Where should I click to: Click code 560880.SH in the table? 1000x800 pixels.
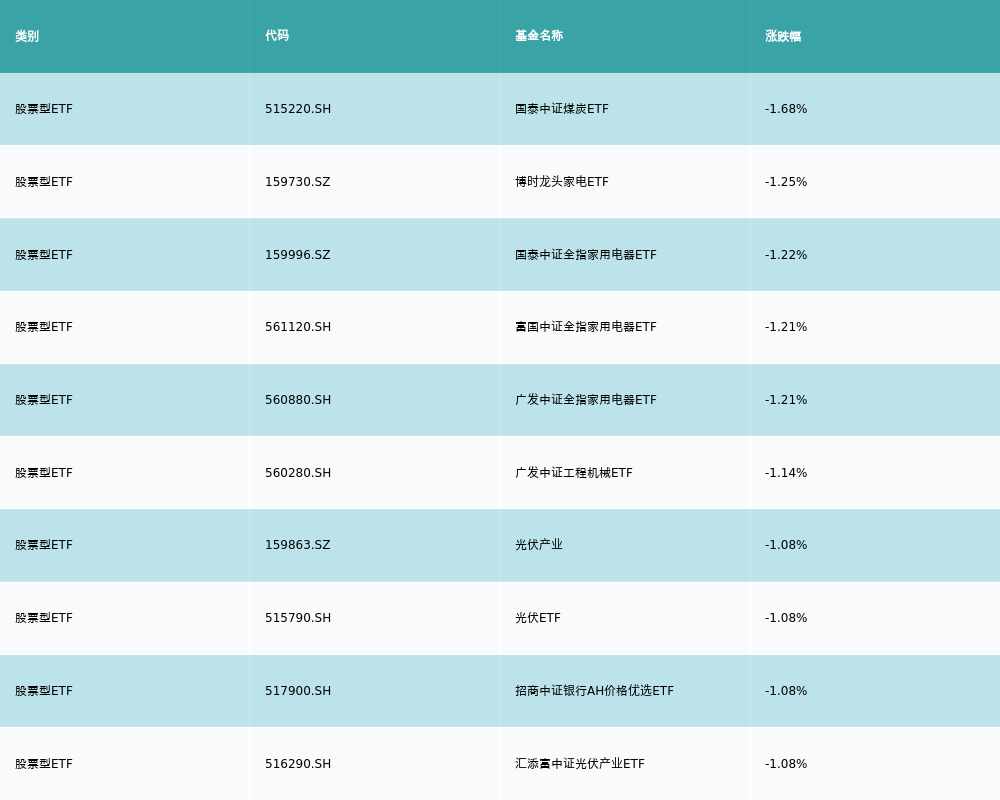(296, 400)
